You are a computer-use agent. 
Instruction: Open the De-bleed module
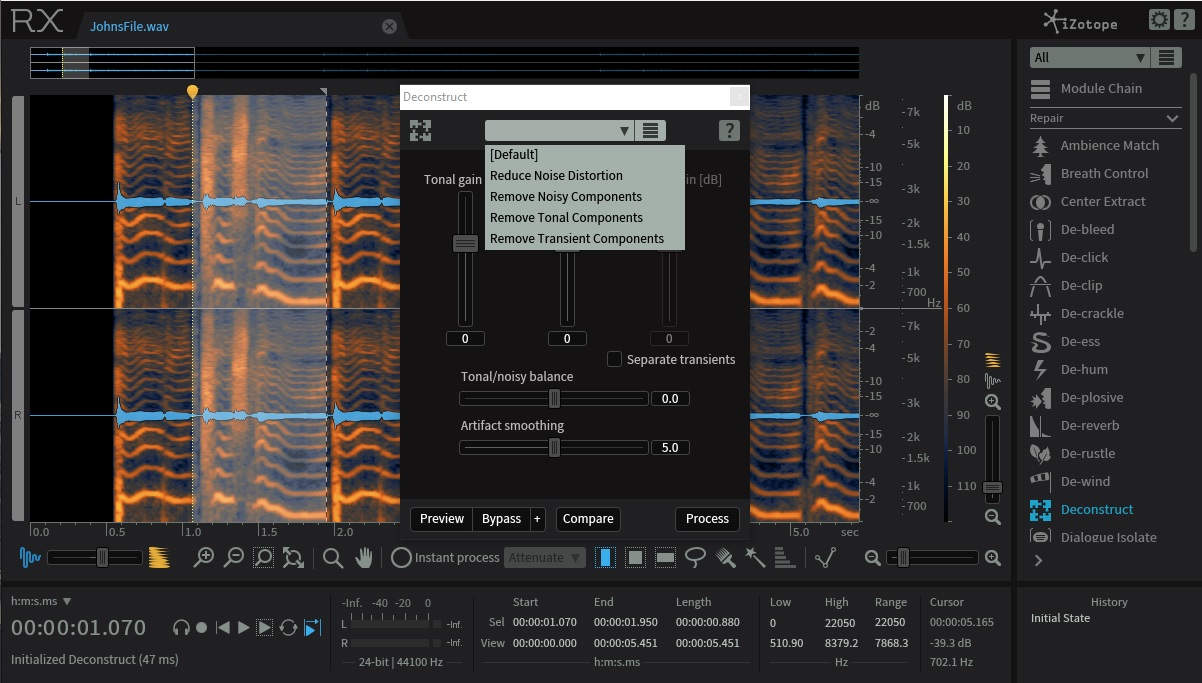pos(1072,229)
